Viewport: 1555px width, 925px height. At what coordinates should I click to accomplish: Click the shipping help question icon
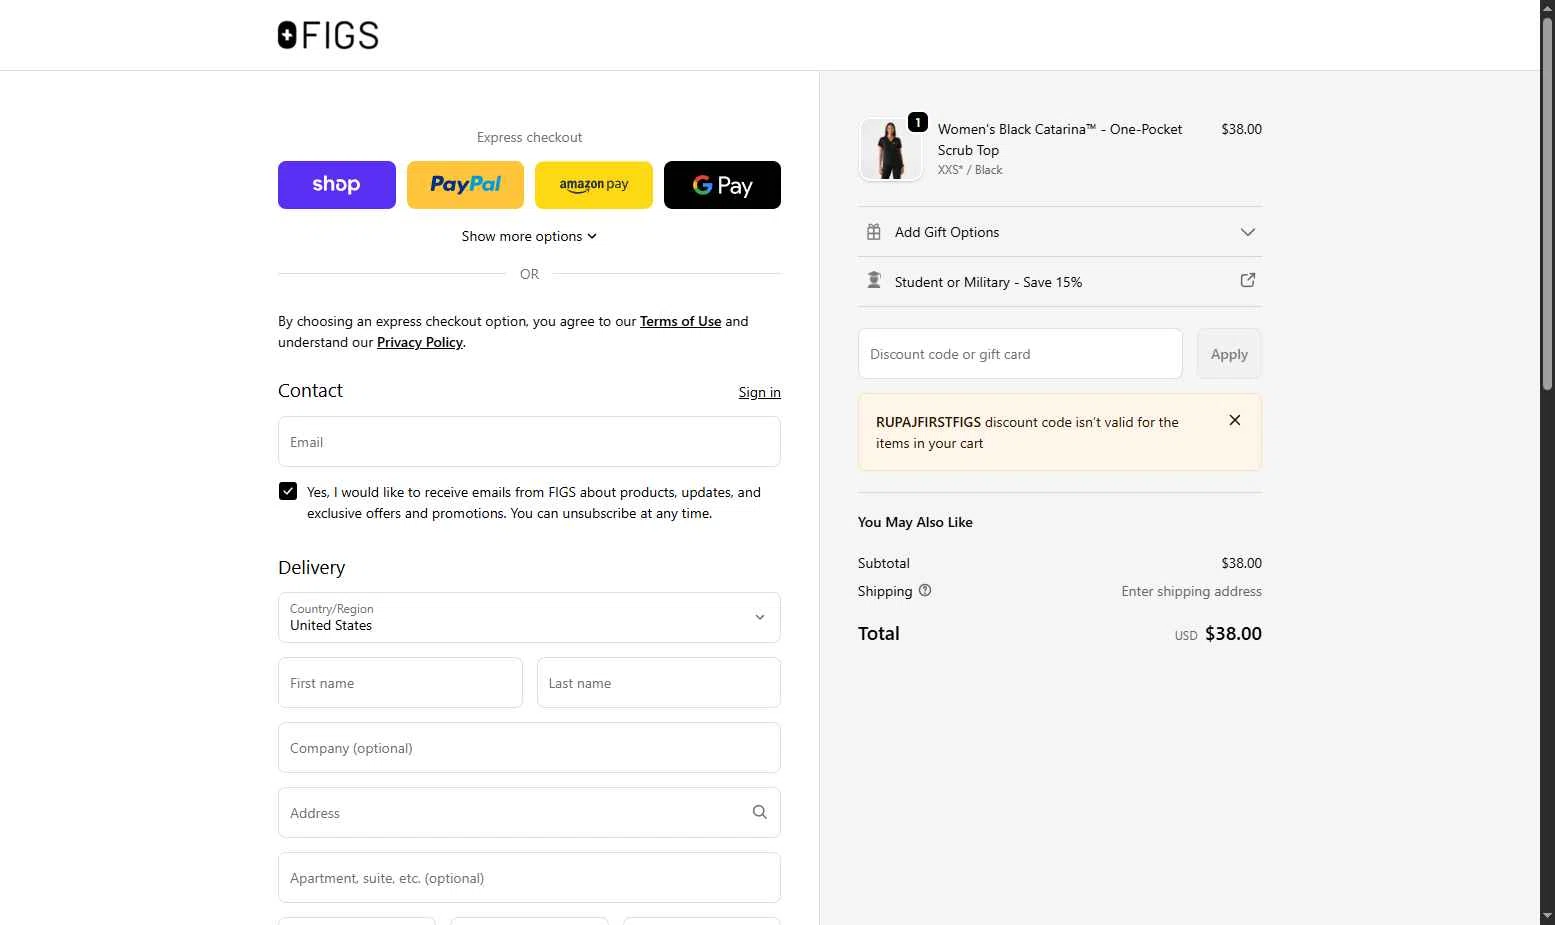tap(925, 590)
